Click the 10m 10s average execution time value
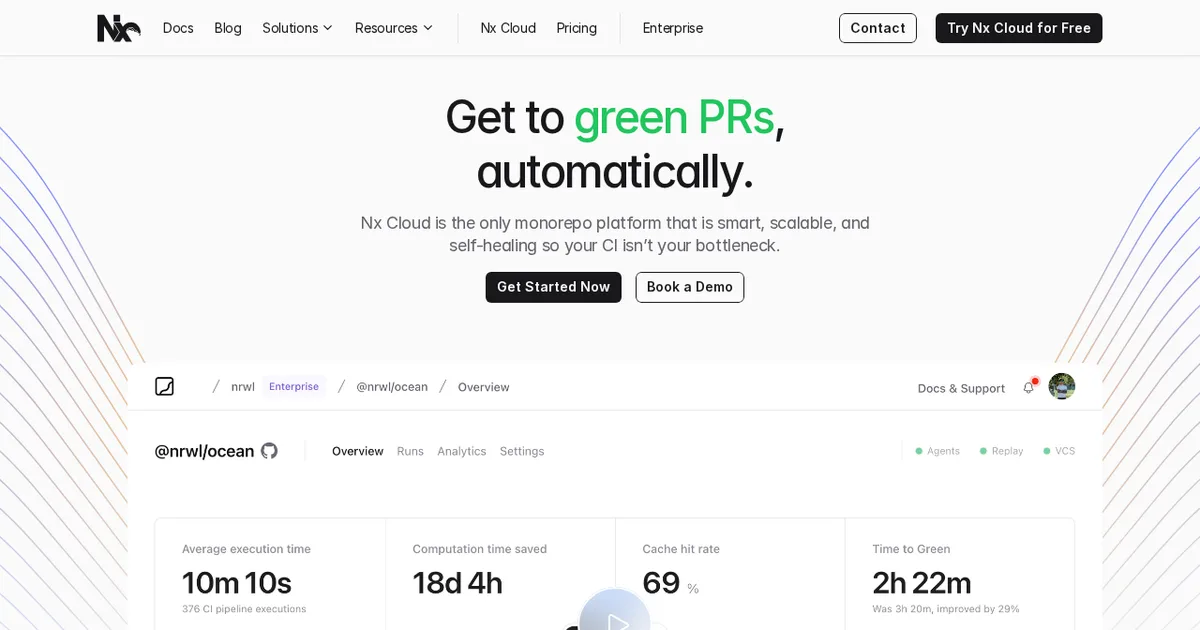1200x630 pixels. pyautogui.click(x=237, y=582)
